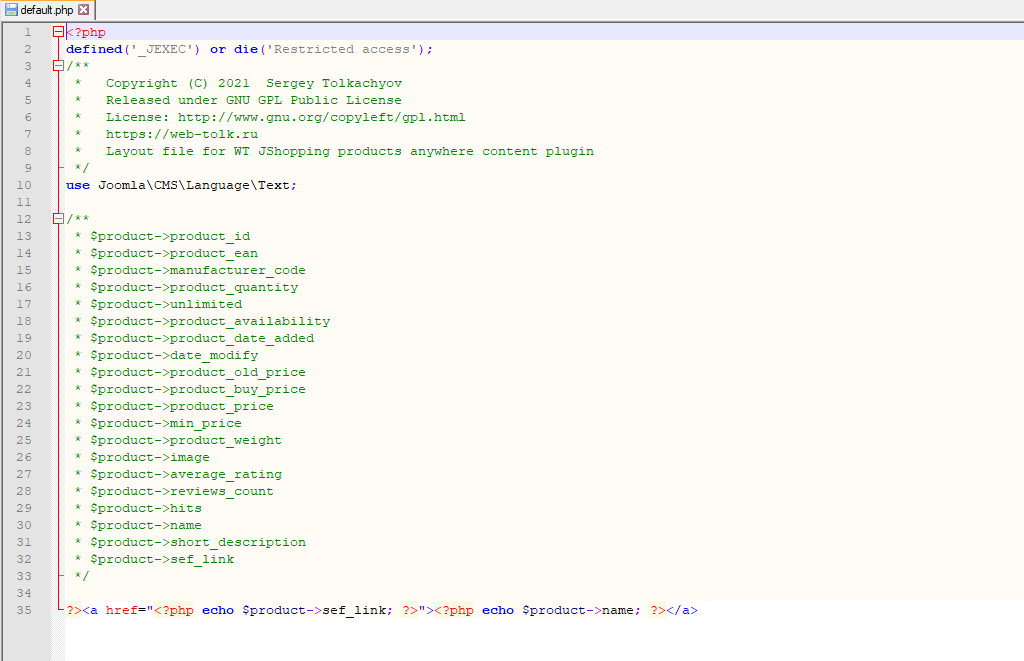
Task: Close the default.php tab with red X
Action: [84, 10]
